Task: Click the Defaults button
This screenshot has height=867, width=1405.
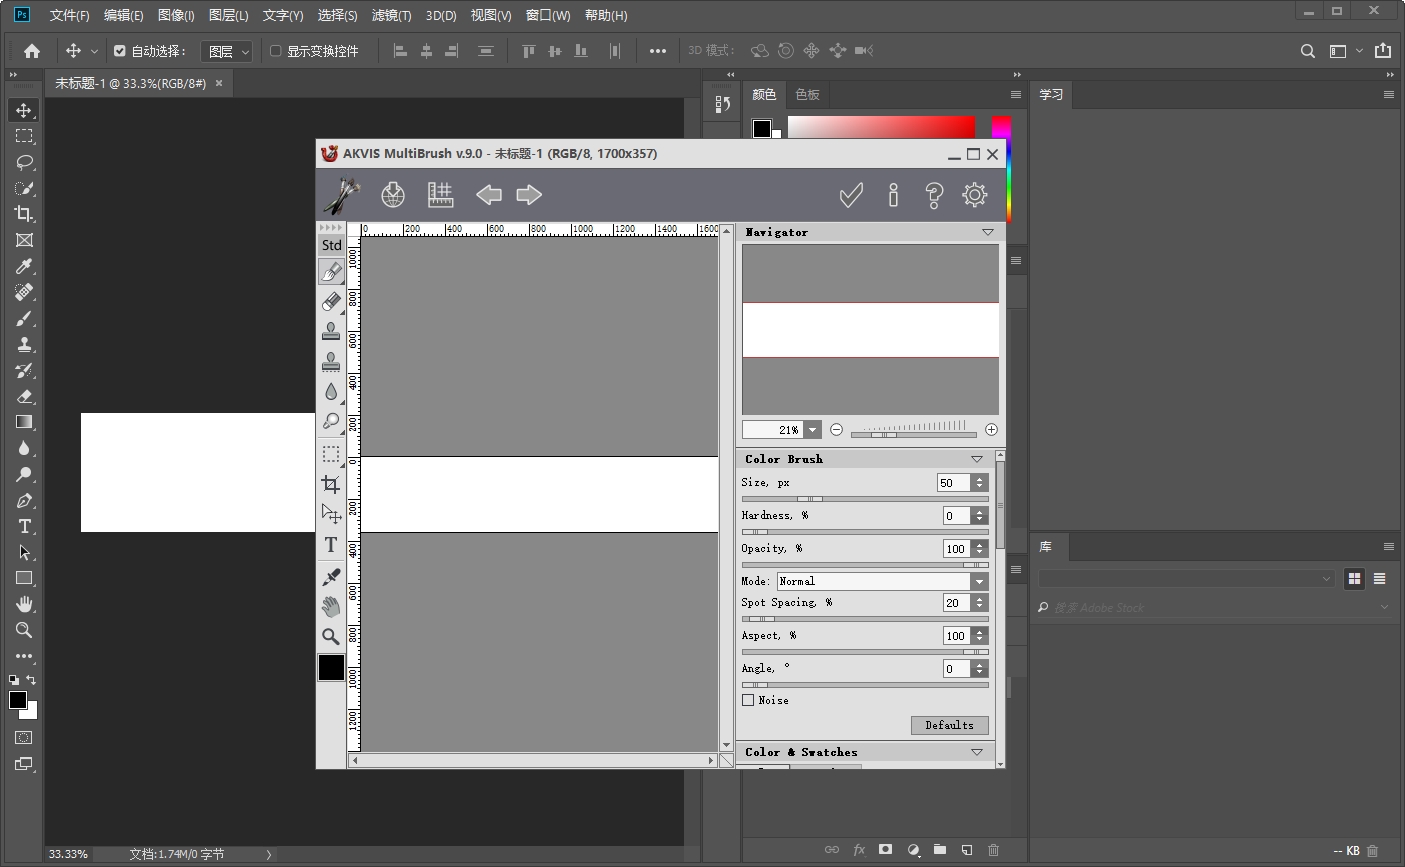Action: 949,725
